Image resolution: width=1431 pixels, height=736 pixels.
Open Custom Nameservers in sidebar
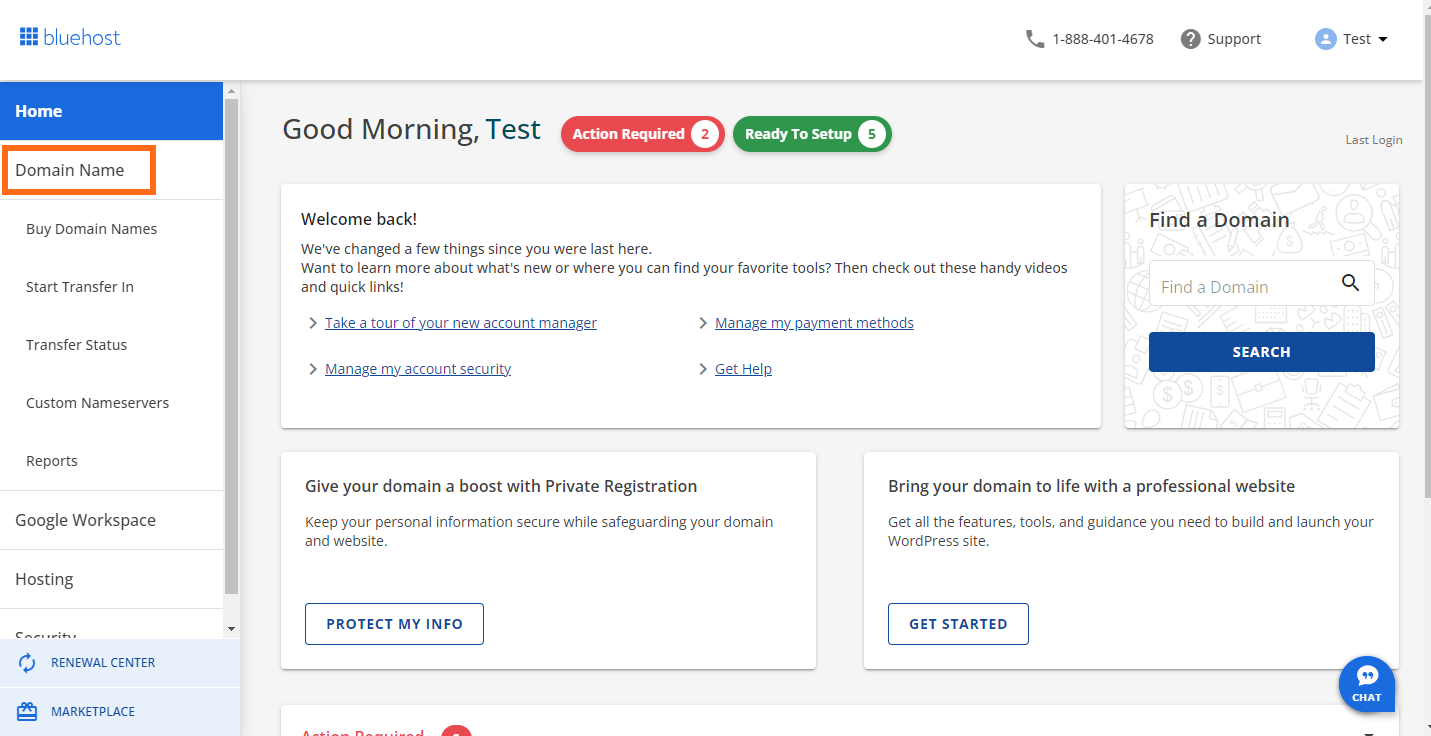97,403
